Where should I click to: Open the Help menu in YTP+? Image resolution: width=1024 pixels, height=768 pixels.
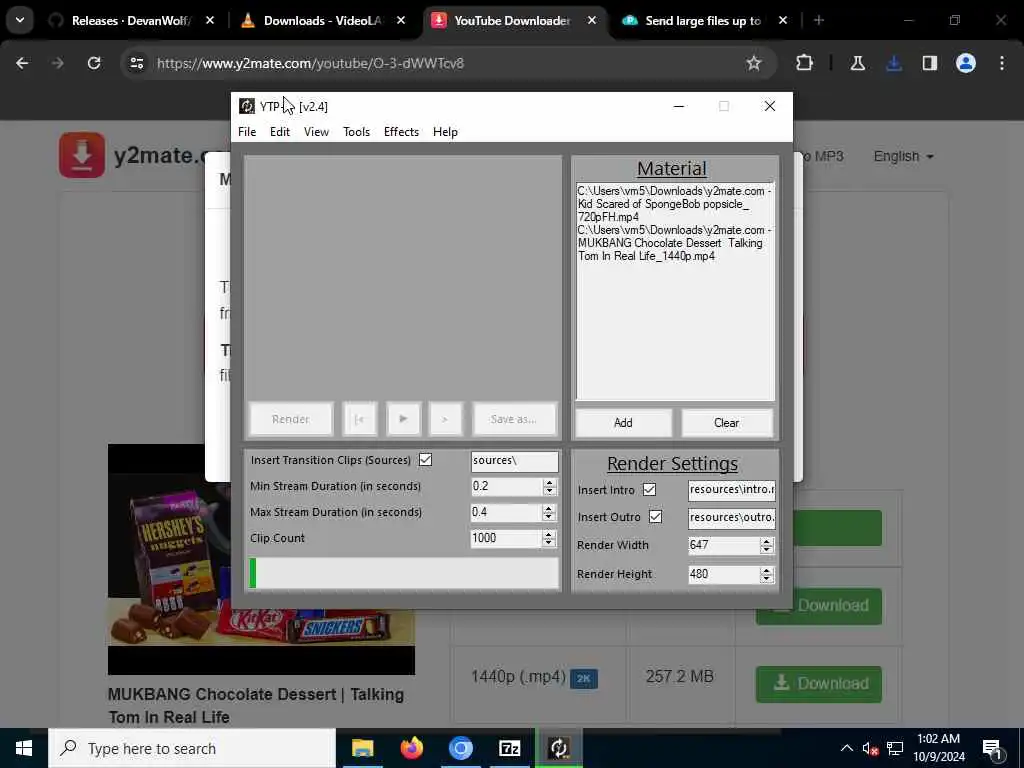(445, 132)
